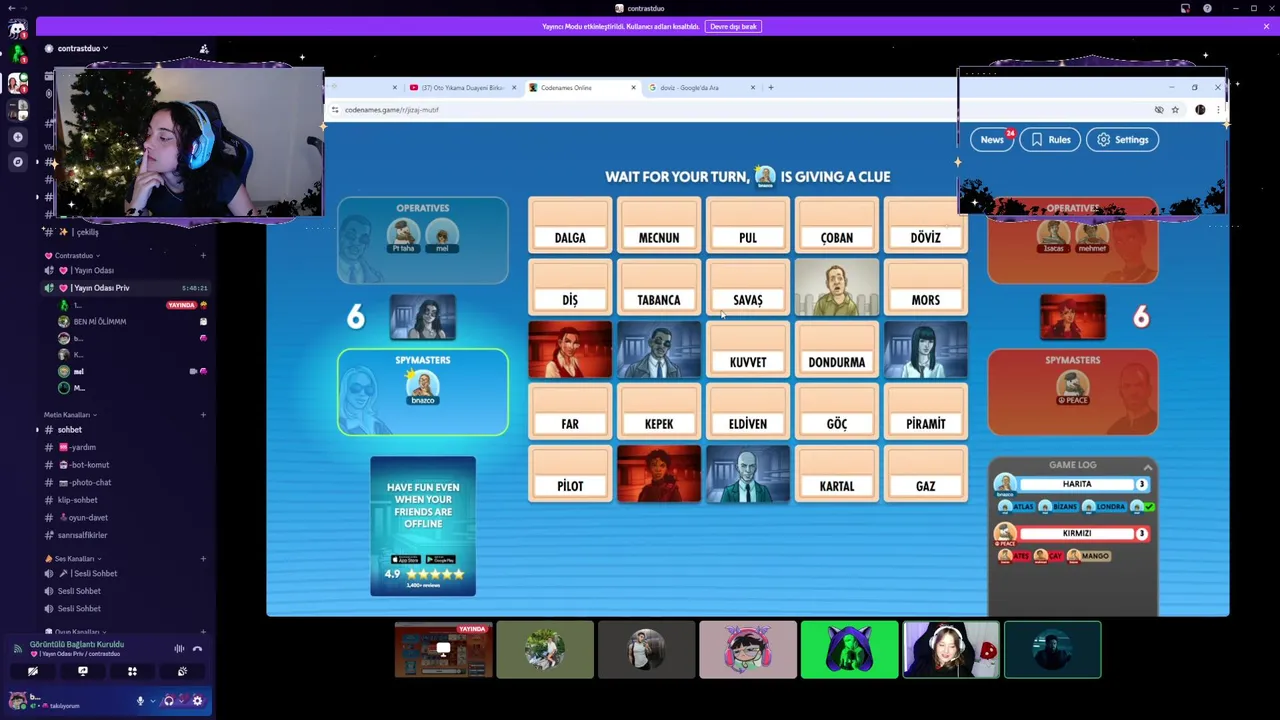Disable streamer mode via Devre dışı bırak
1280x720 pixels.
click(733, 26)
